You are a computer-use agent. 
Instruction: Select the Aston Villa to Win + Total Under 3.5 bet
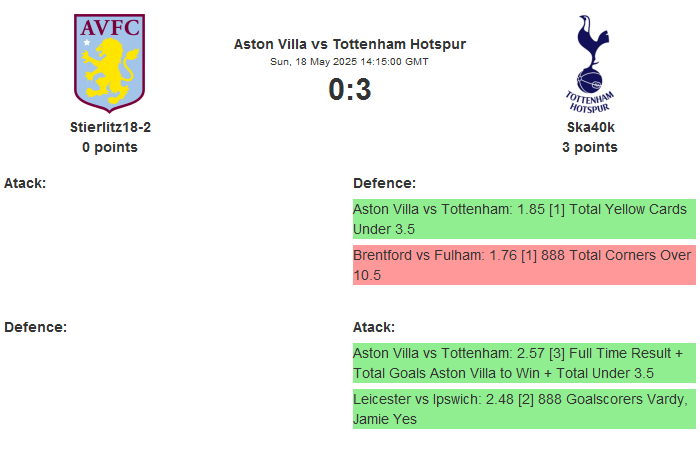coord(524,363)
